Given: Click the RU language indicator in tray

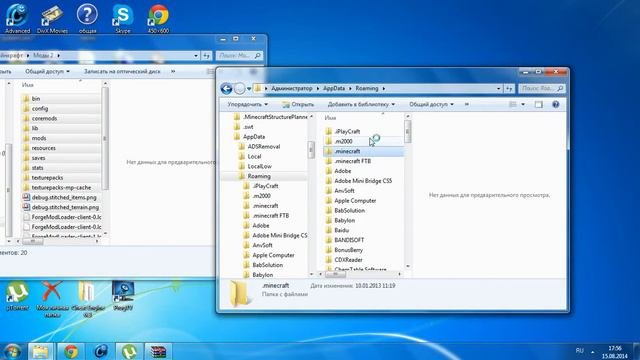Looking at the screenshot, I should (579, 351).
